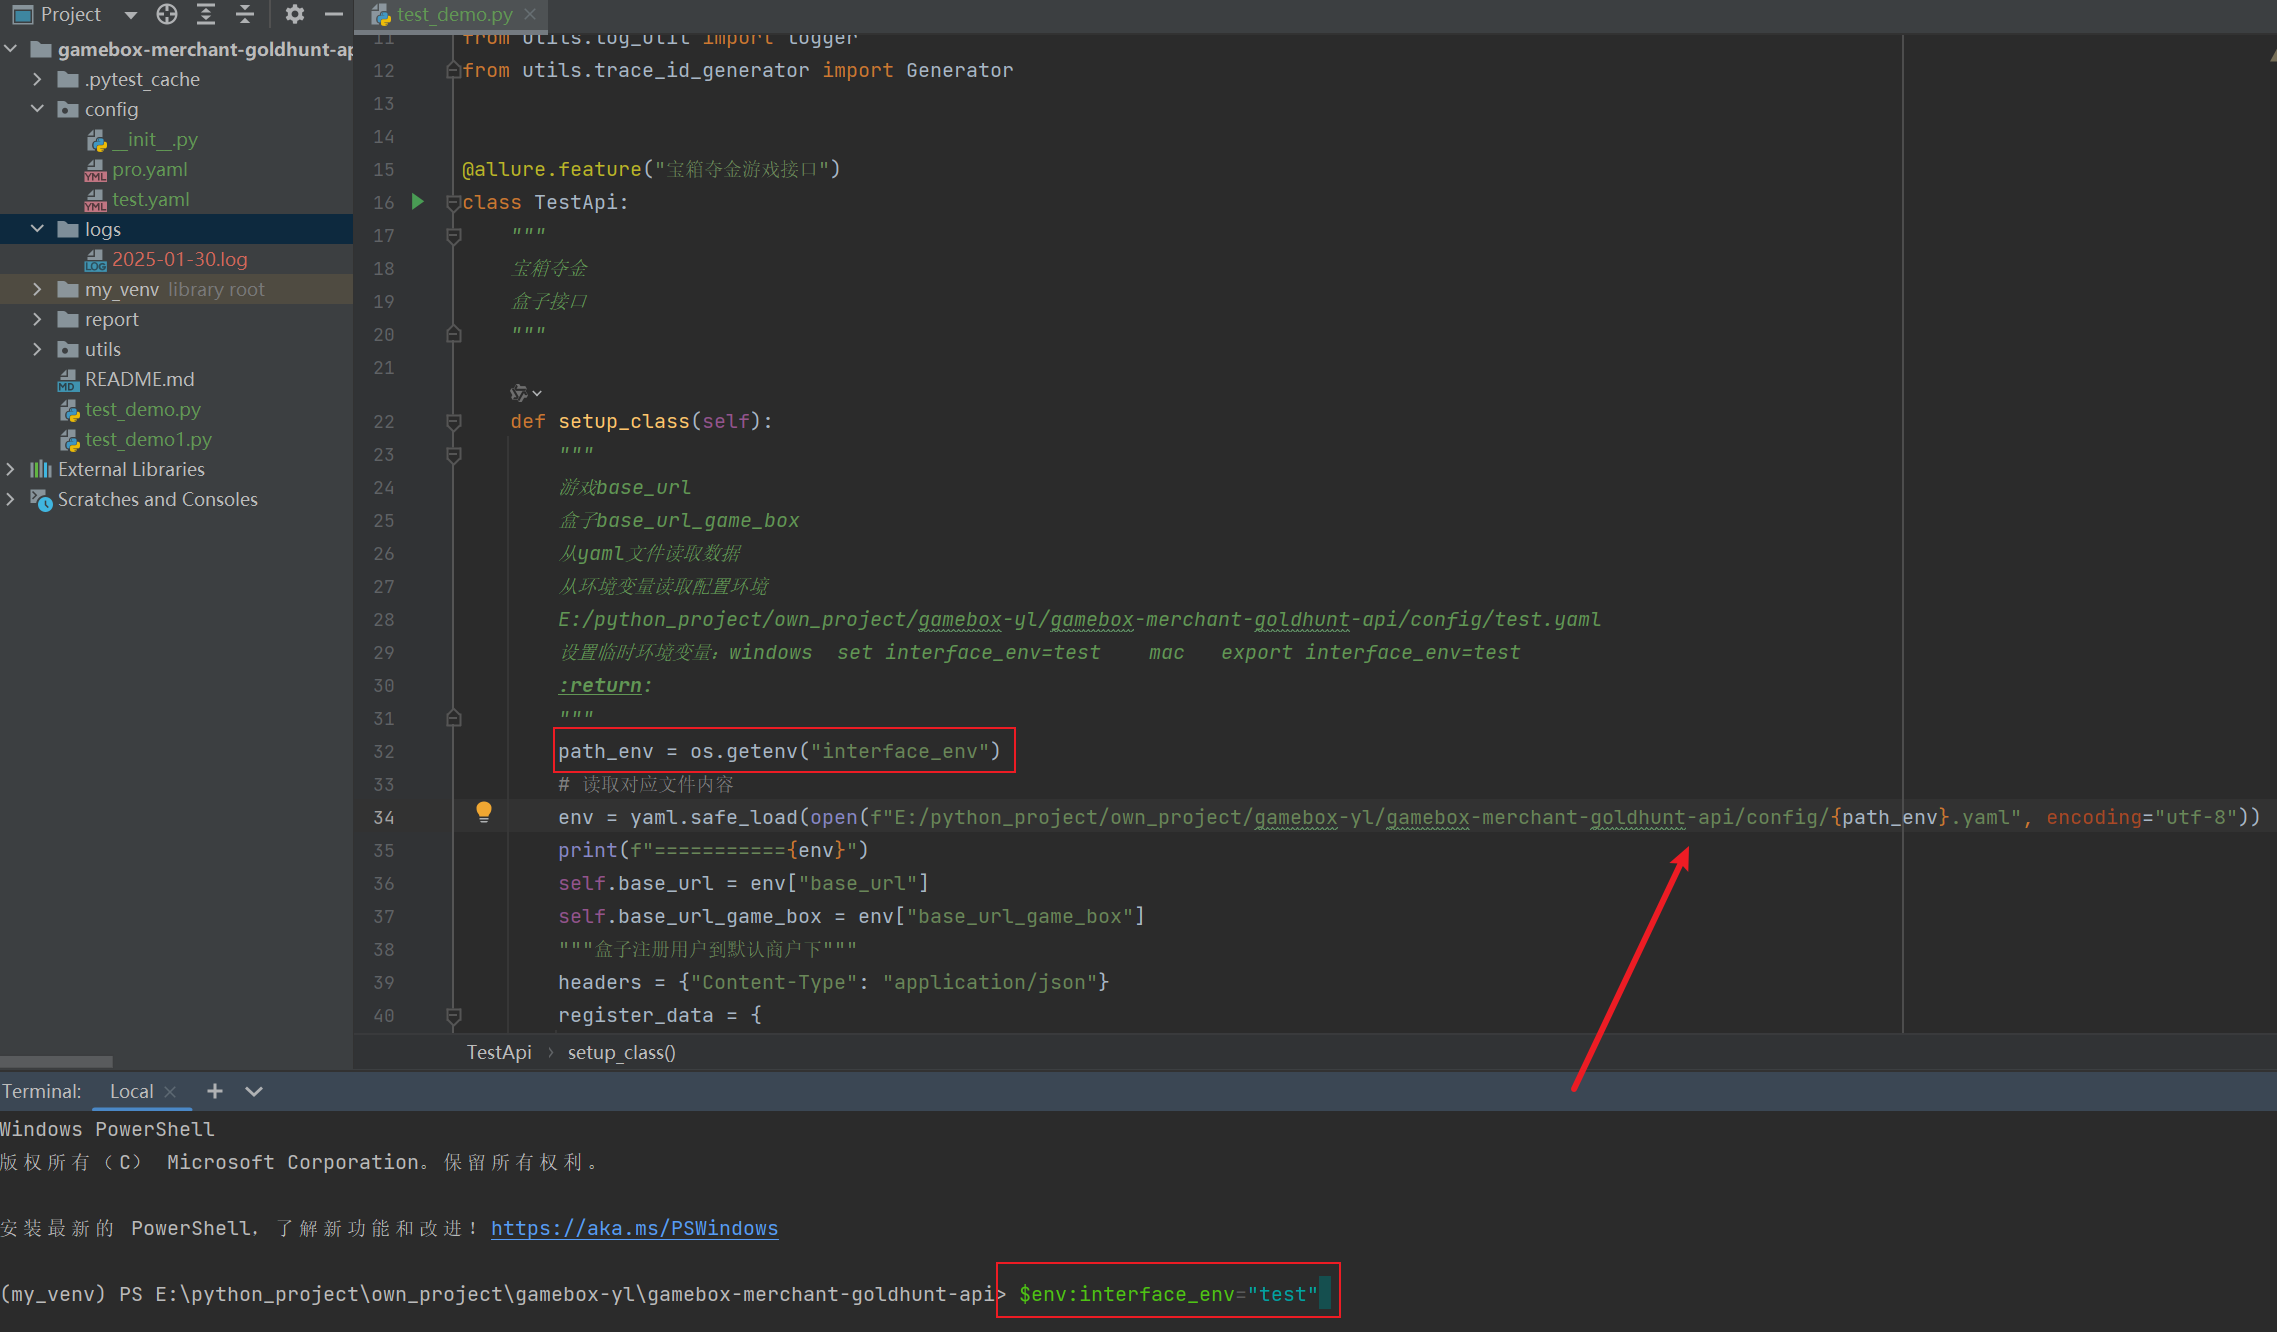The width and height of the screenshot is (2277, 1332).
Task: Open Project panel settings gear
Action: [x=294, y=14]
